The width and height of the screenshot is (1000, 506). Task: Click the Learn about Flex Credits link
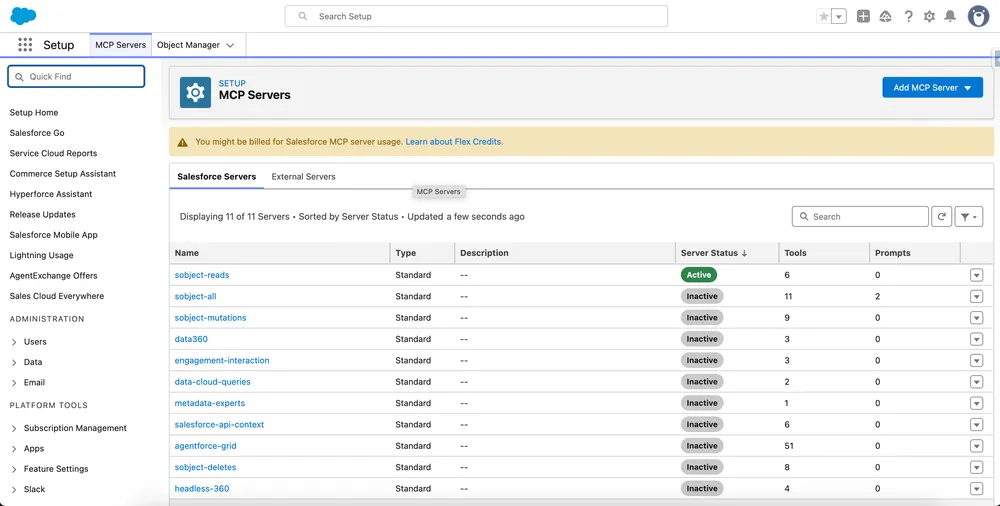click(454, 142)
